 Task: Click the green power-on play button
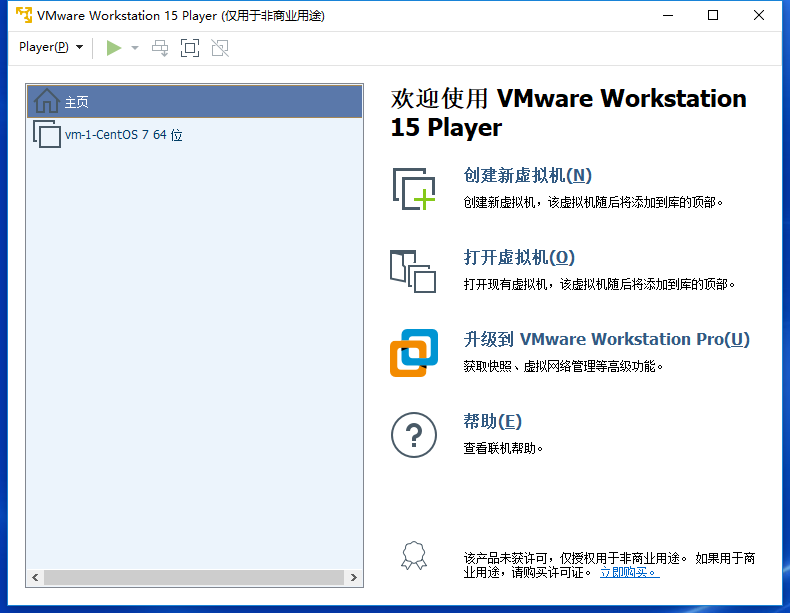[114, 48]
